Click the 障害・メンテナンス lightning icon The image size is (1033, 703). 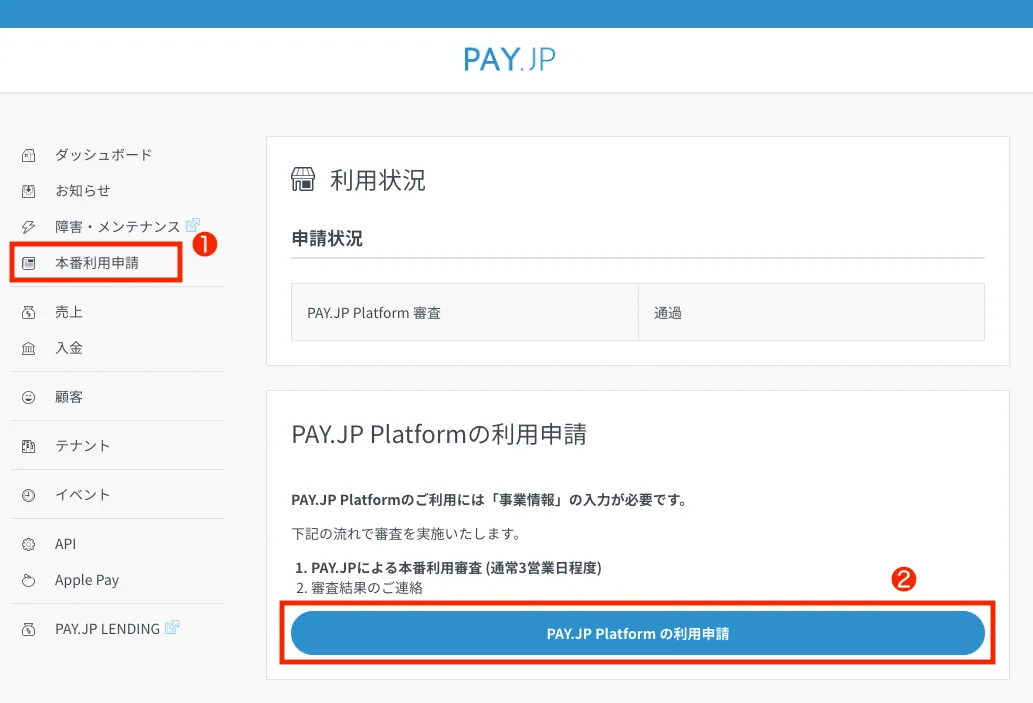click(28, 227)
